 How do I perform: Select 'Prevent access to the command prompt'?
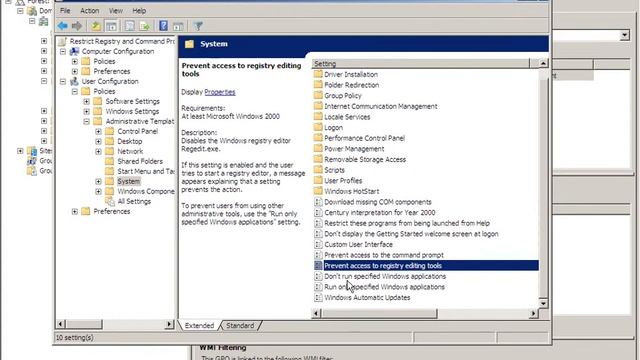[x=384, y=255]
